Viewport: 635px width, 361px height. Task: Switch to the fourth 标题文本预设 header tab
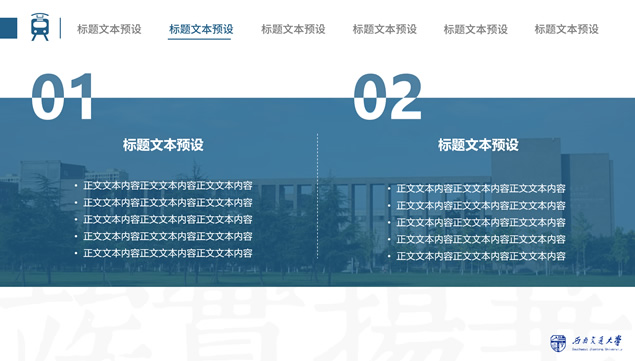384,29
